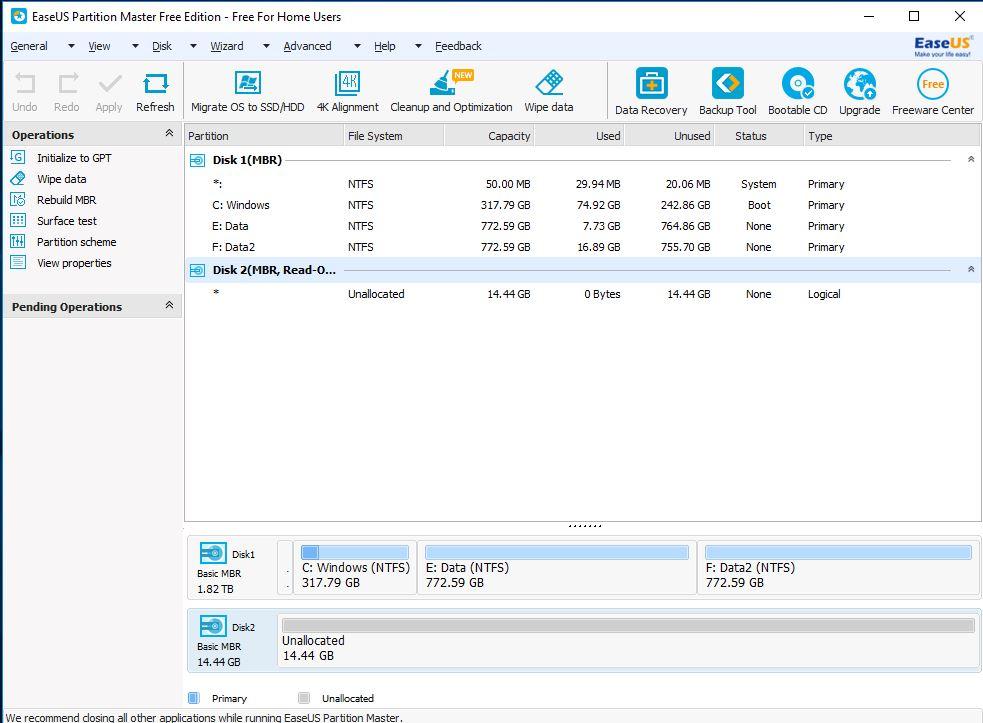The width and height of the screenshot is (983, 723).
Task: Collapse the Disk 2 group
Action: [x=970, y=269]
